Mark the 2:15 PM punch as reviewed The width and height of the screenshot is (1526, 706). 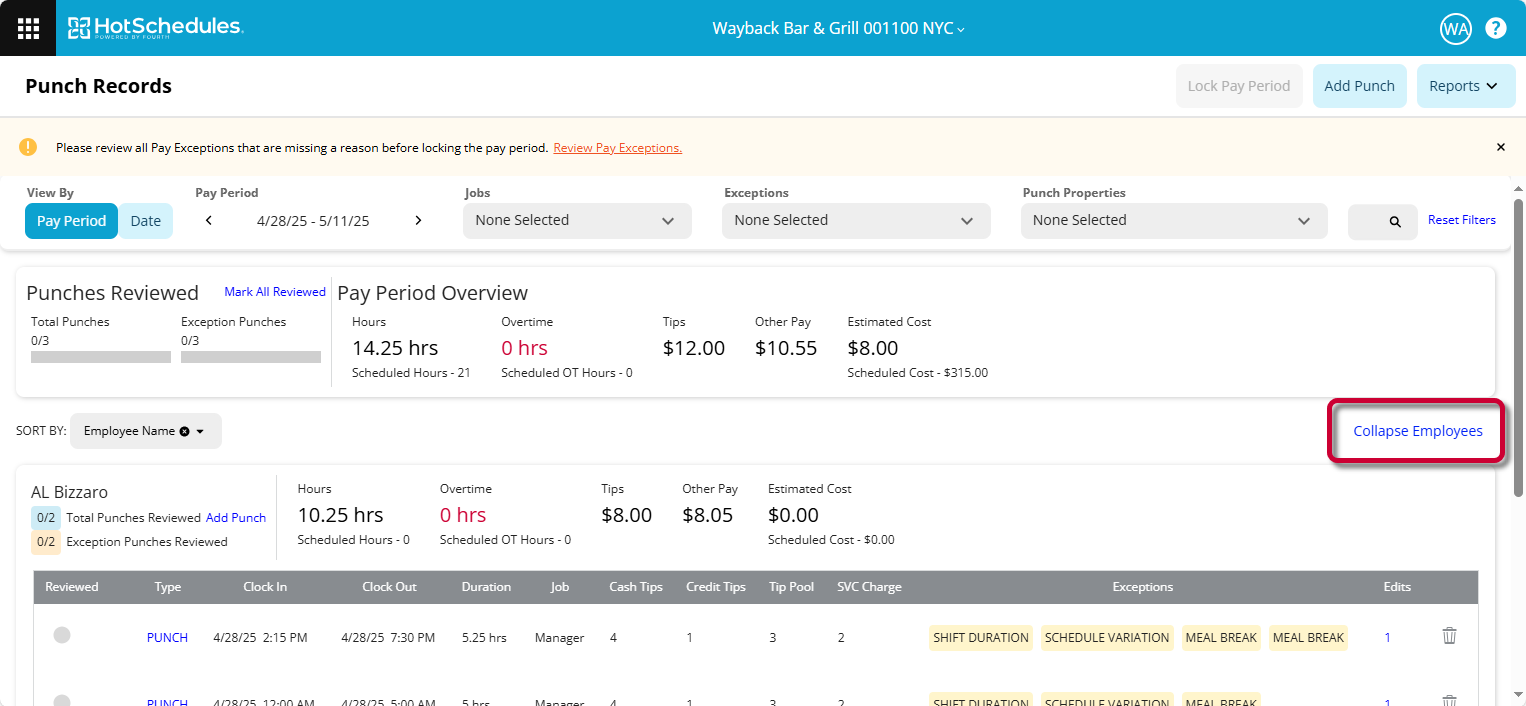pos(62,635)
